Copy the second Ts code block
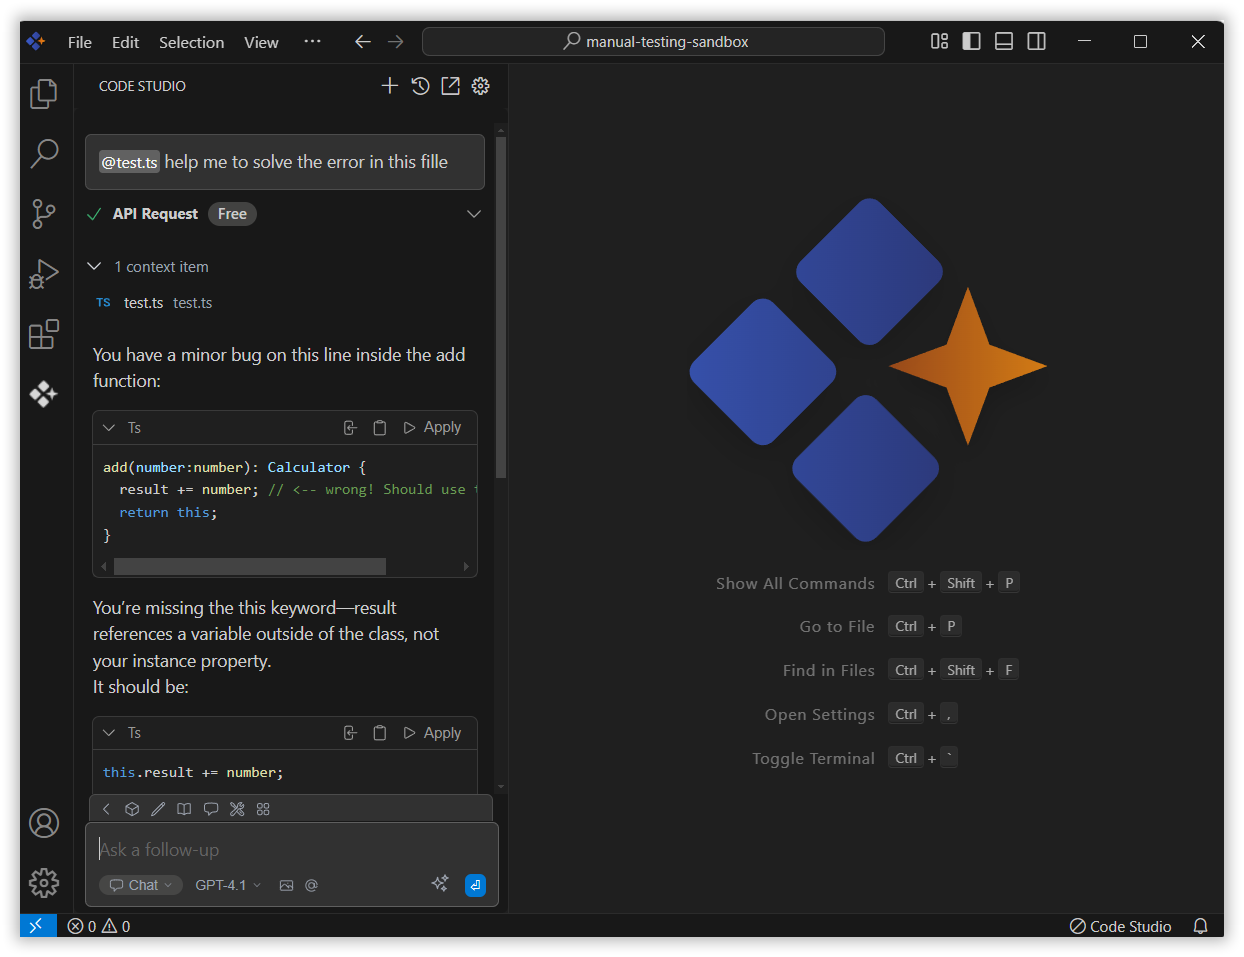Image resolution: width=1244 pixels, height=957 pixels. pyautogui.click(x=379, y=733)
